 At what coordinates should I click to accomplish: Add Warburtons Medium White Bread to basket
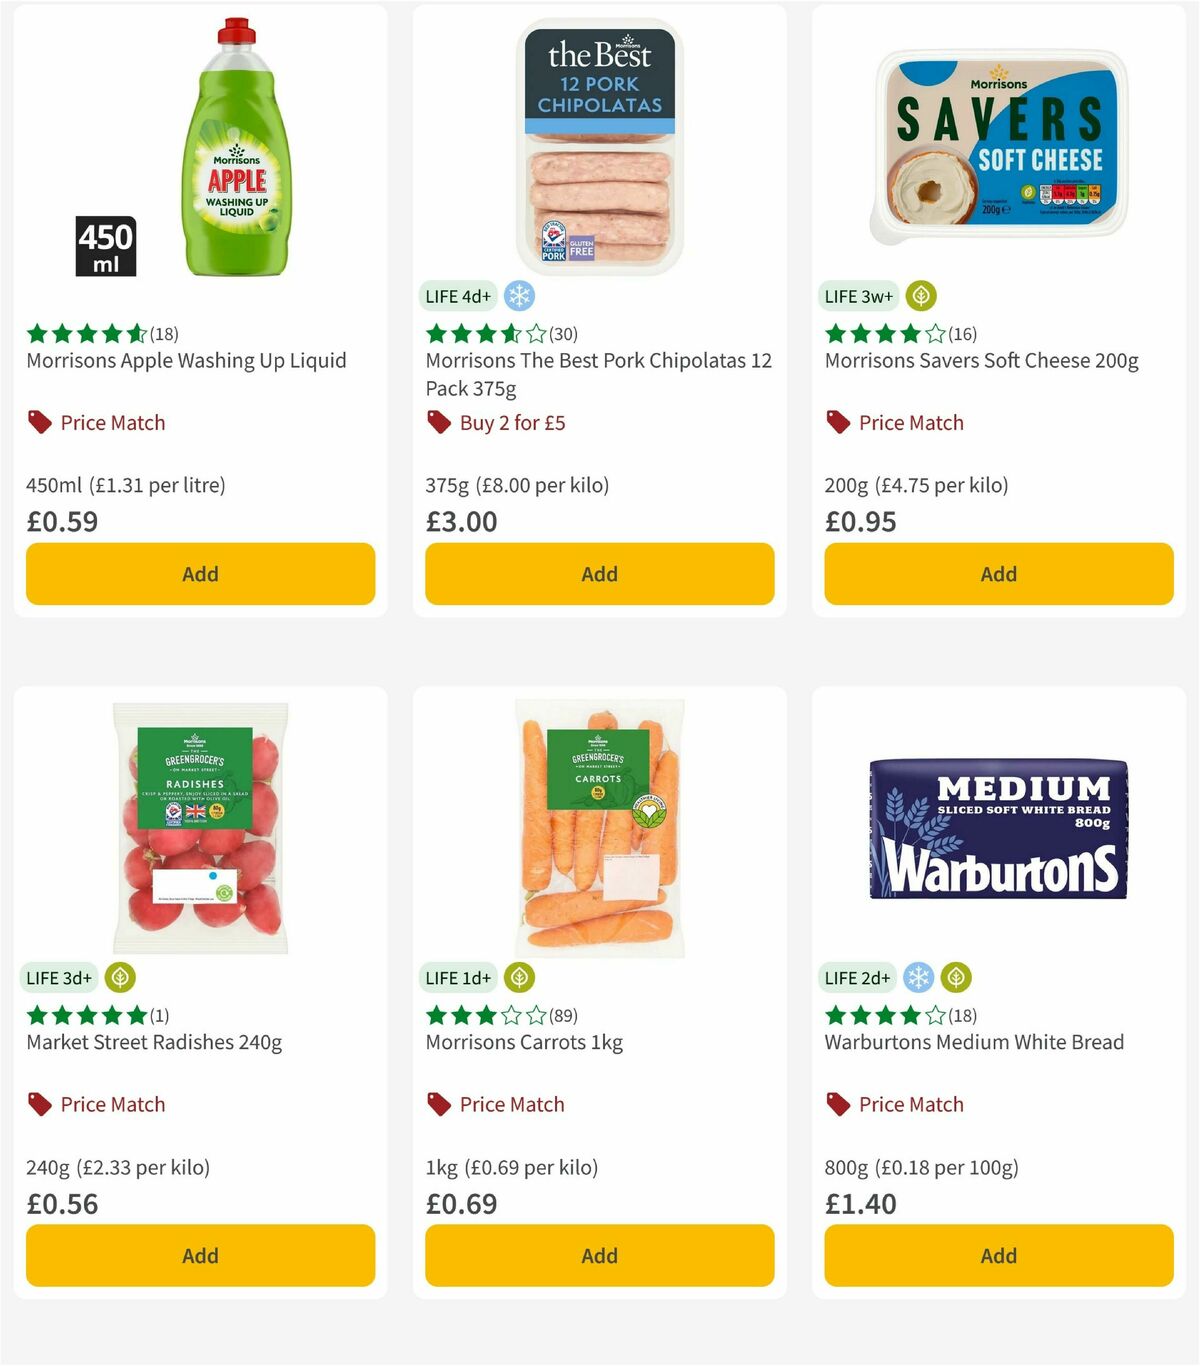tap(998, 1255)
